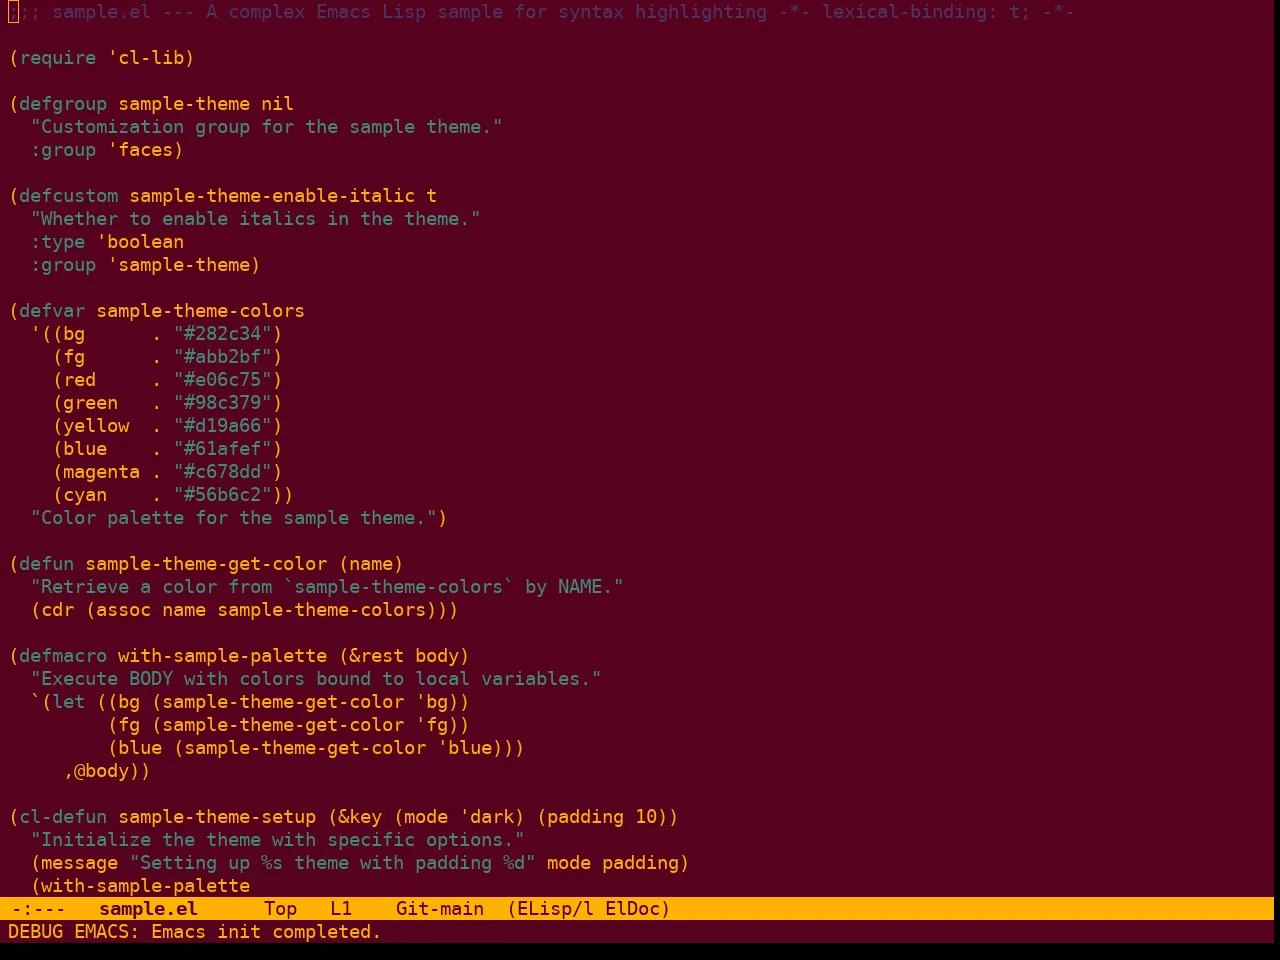Click the defgroup keyword
Viewport: 1280px width, 960px height.
coord(63,104)
